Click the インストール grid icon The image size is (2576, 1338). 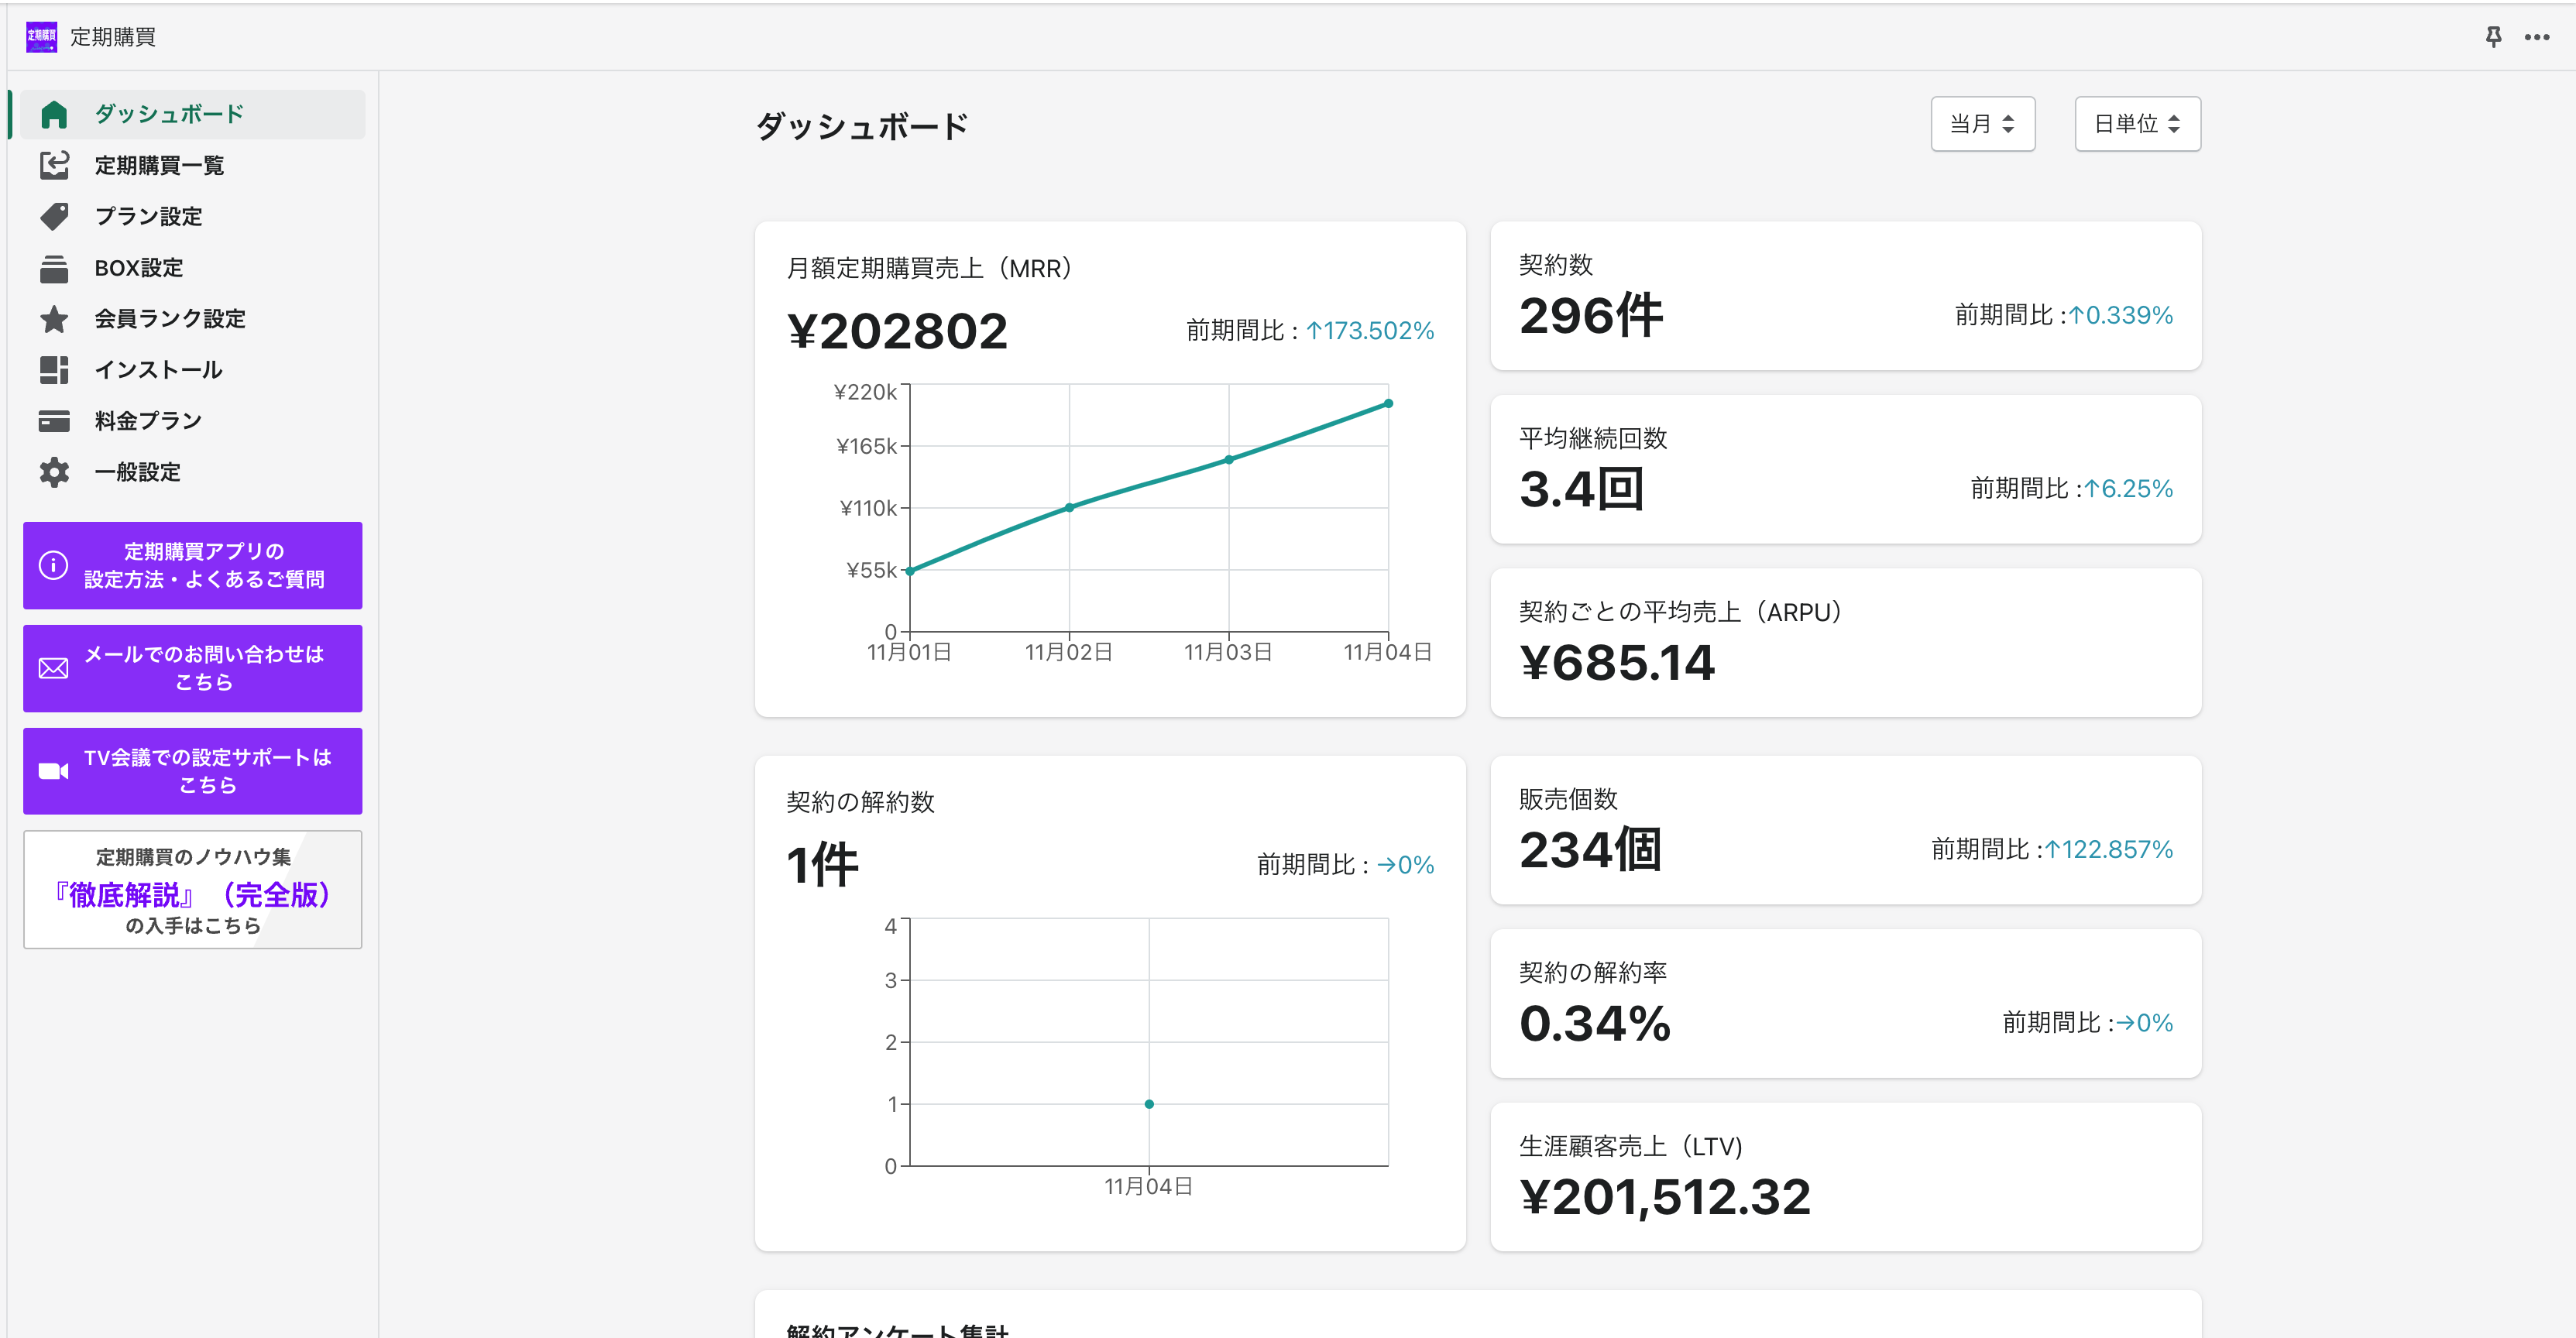[54, 370]
